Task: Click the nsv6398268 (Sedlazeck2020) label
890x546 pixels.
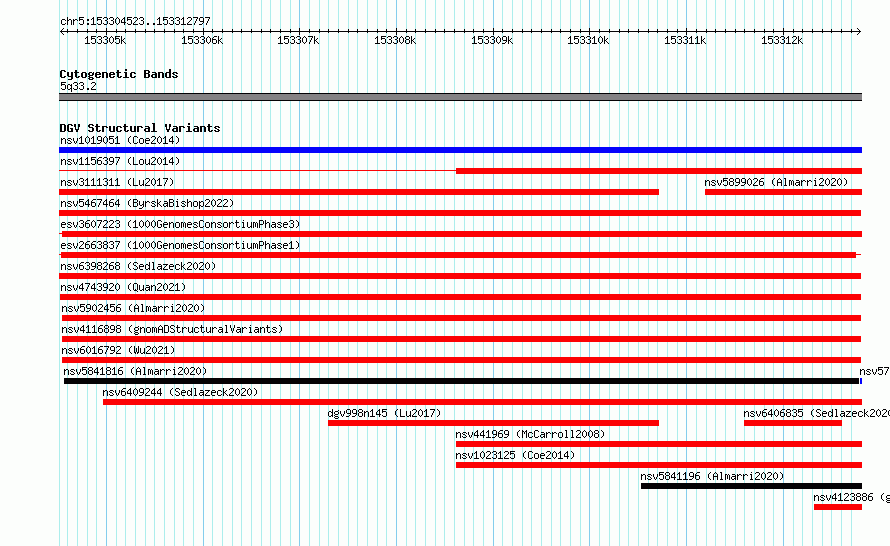Action: 138,266
